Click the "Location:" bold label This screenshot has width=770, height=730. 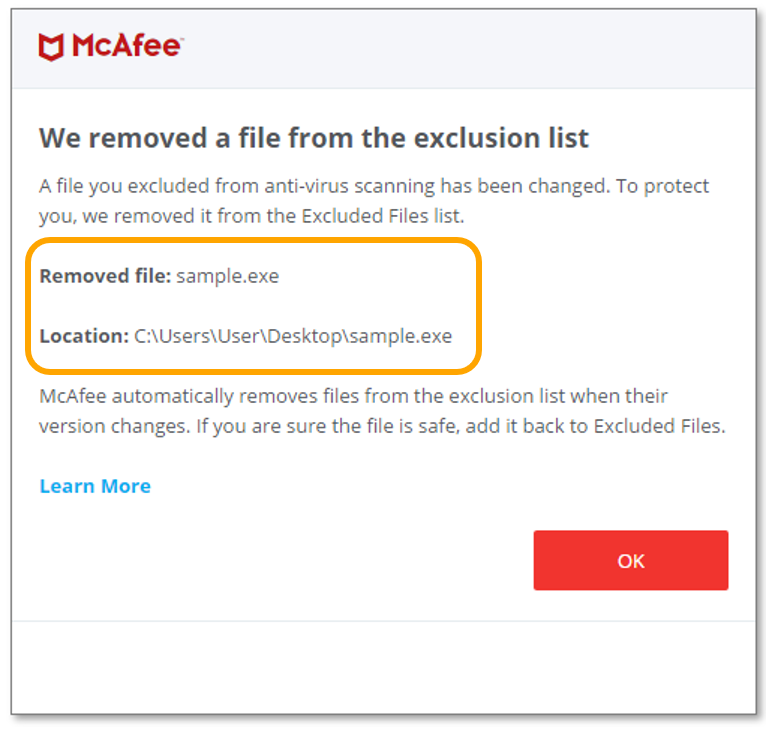pos(84,336)
